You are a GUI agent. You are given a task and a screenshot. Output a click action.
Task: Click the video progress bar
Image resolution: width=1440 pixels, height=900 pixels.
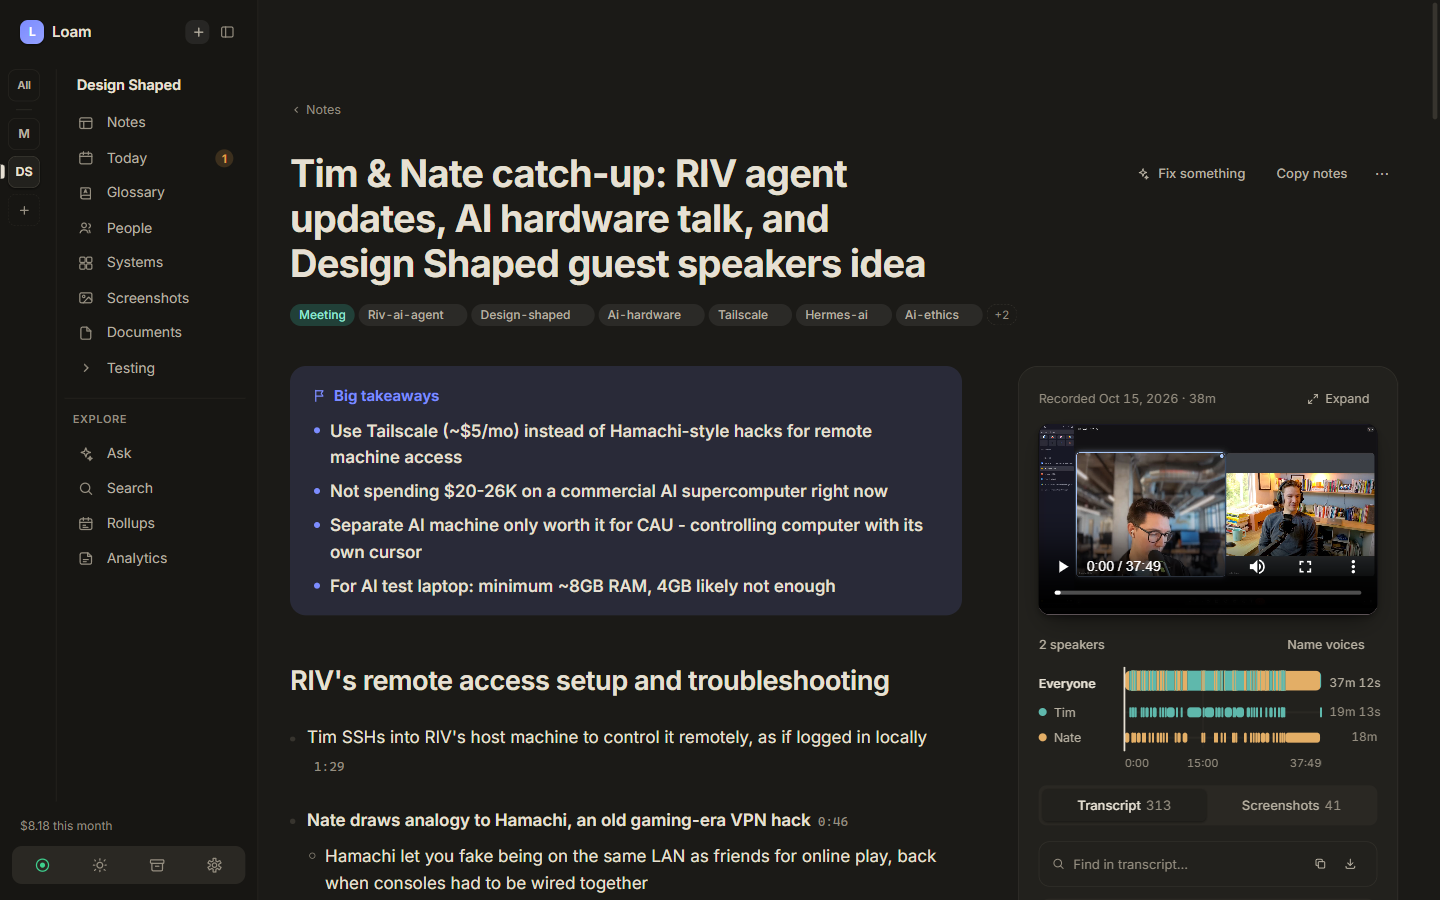[x=1208, y=593]
